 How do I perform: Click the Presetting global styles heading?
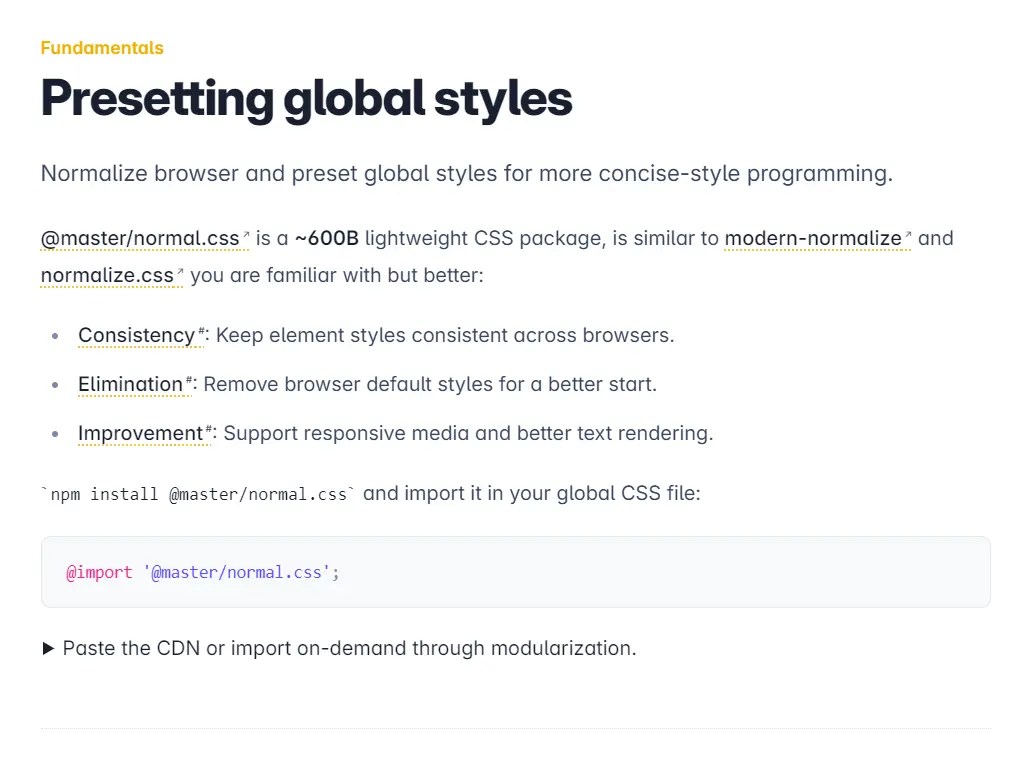tap(305, 98)
